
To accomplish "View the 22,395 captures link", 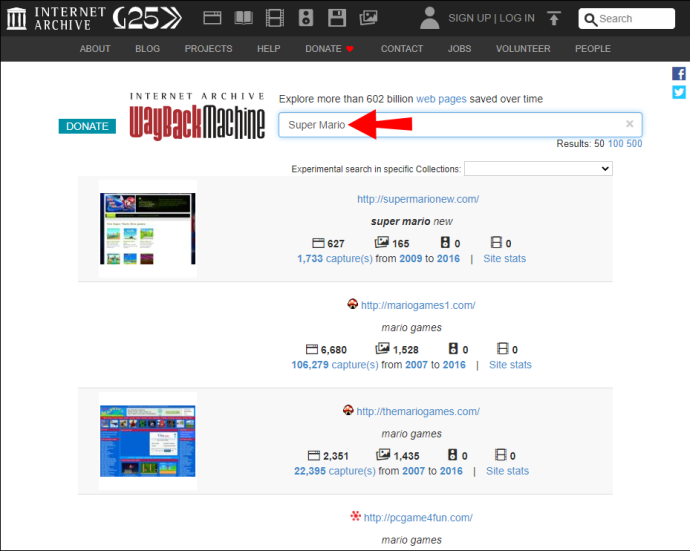I will (x=335, y=471).
